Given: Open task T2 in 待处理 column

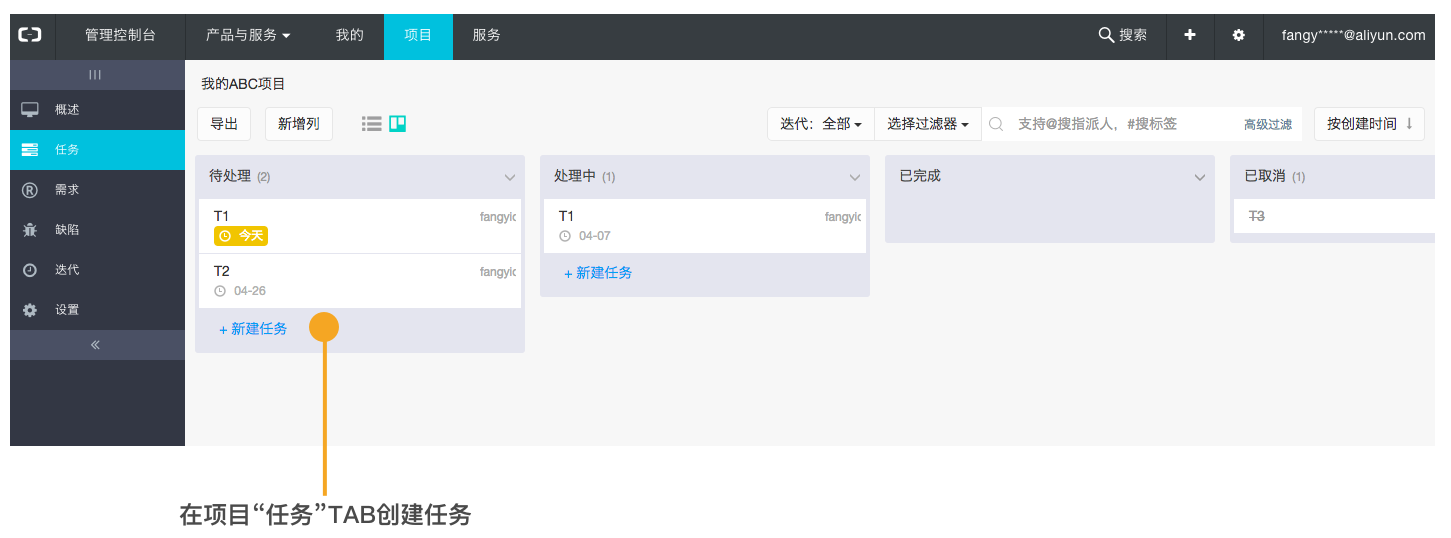Looking at the screenshot, I should (x=360, y=281).
